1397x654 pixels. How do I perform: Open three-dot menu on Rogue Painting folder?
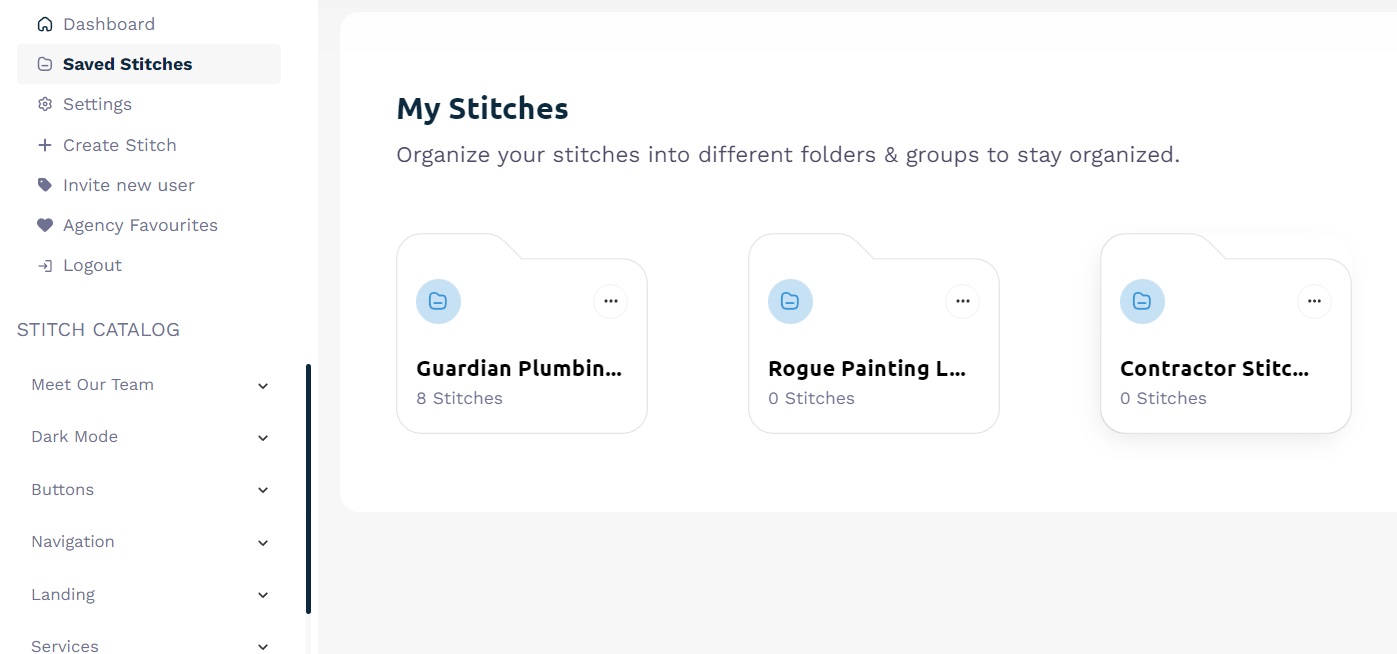click(963, 301)
